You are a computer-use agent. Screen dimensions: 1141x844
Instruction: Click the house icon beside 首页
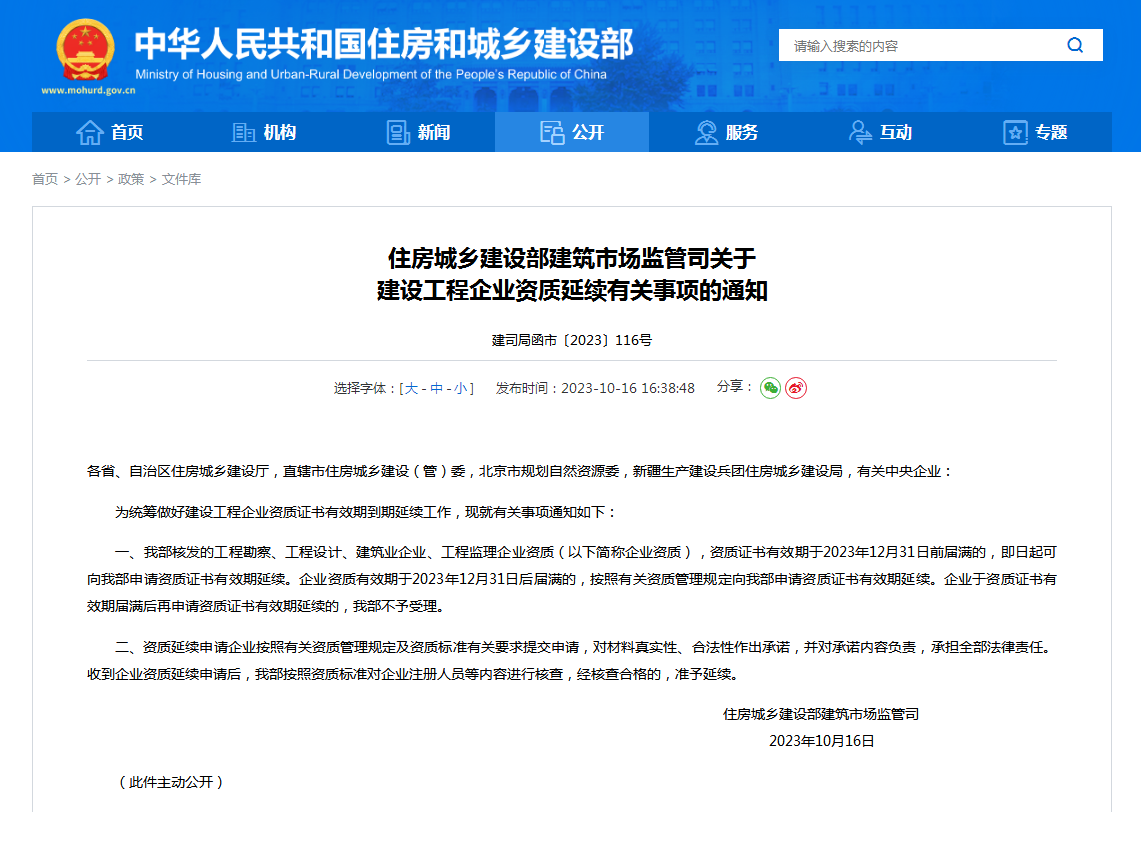pos(90,132)
